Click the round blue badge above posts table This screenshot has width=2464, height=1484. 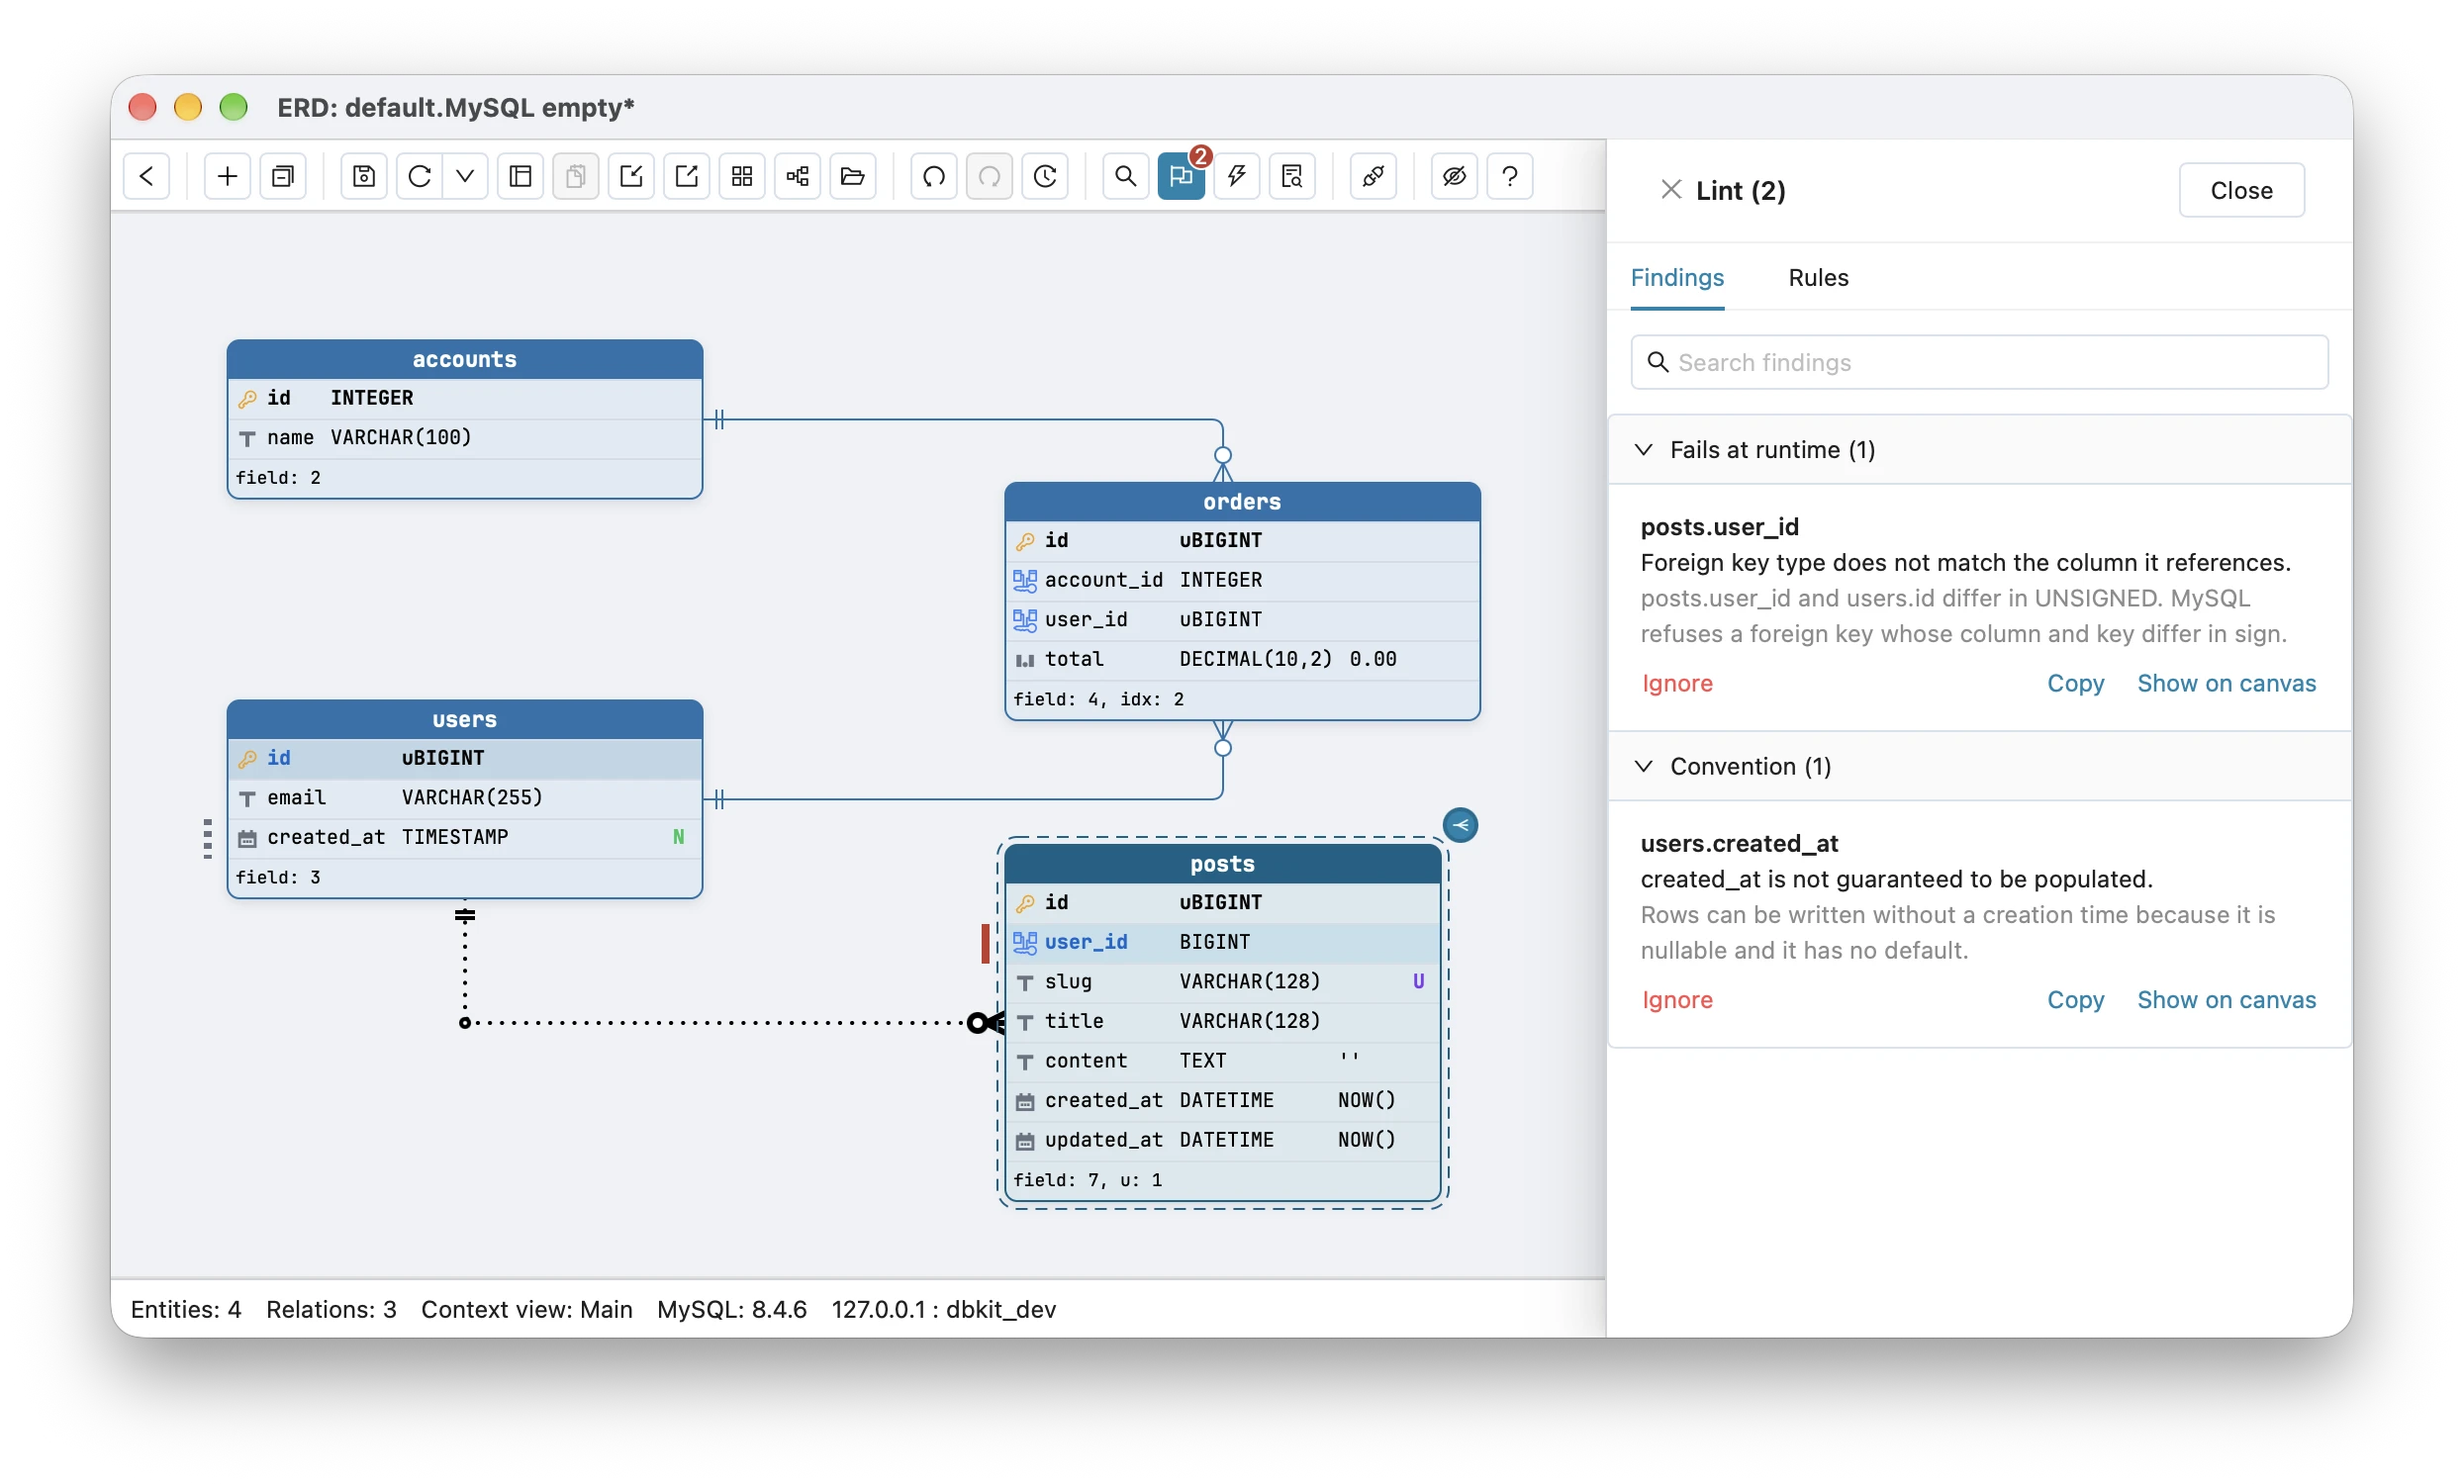pyautogui.click(x=1460, y=825)
